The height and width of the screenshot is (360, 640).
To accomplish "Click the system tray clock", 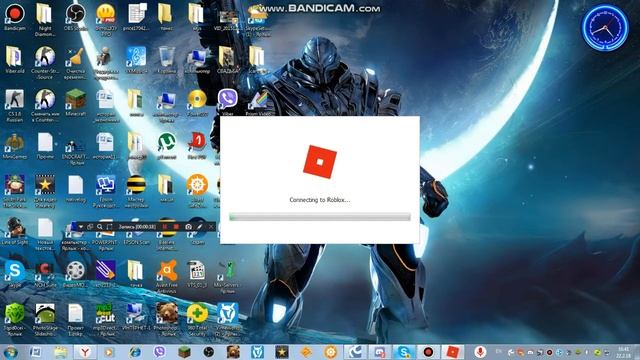I will click(624, 352).
